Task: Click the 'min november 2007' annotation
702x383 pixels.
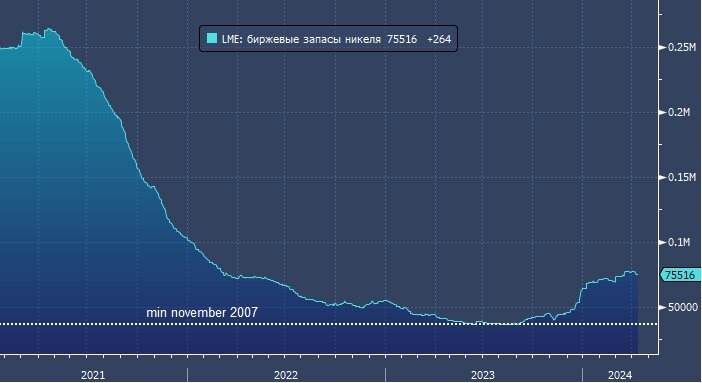Action: tap(202, 312)
